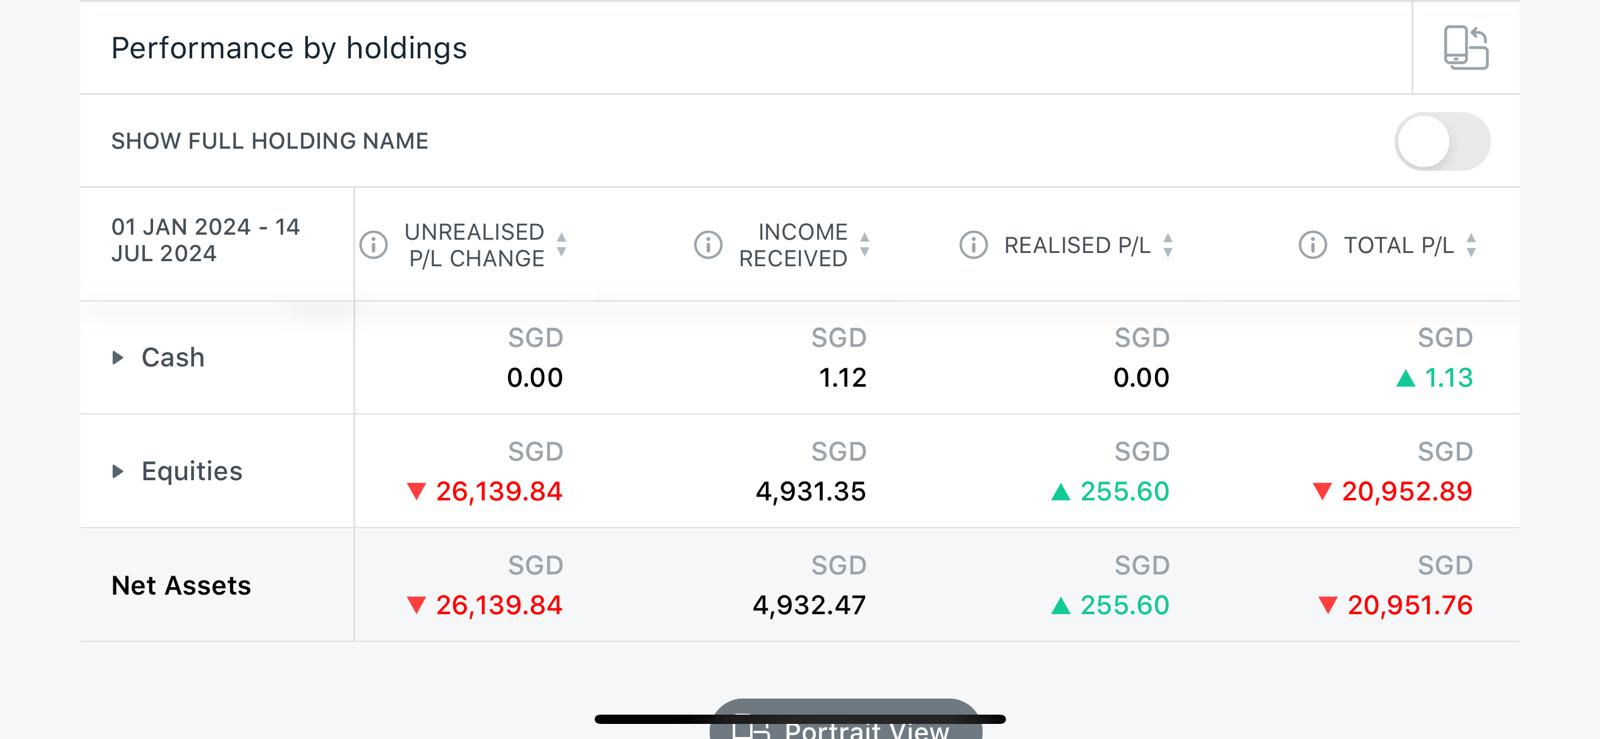This screenshot has width=1600, height=739.
Task: Open info icon for Total P/L
Action: (1312, 245)
